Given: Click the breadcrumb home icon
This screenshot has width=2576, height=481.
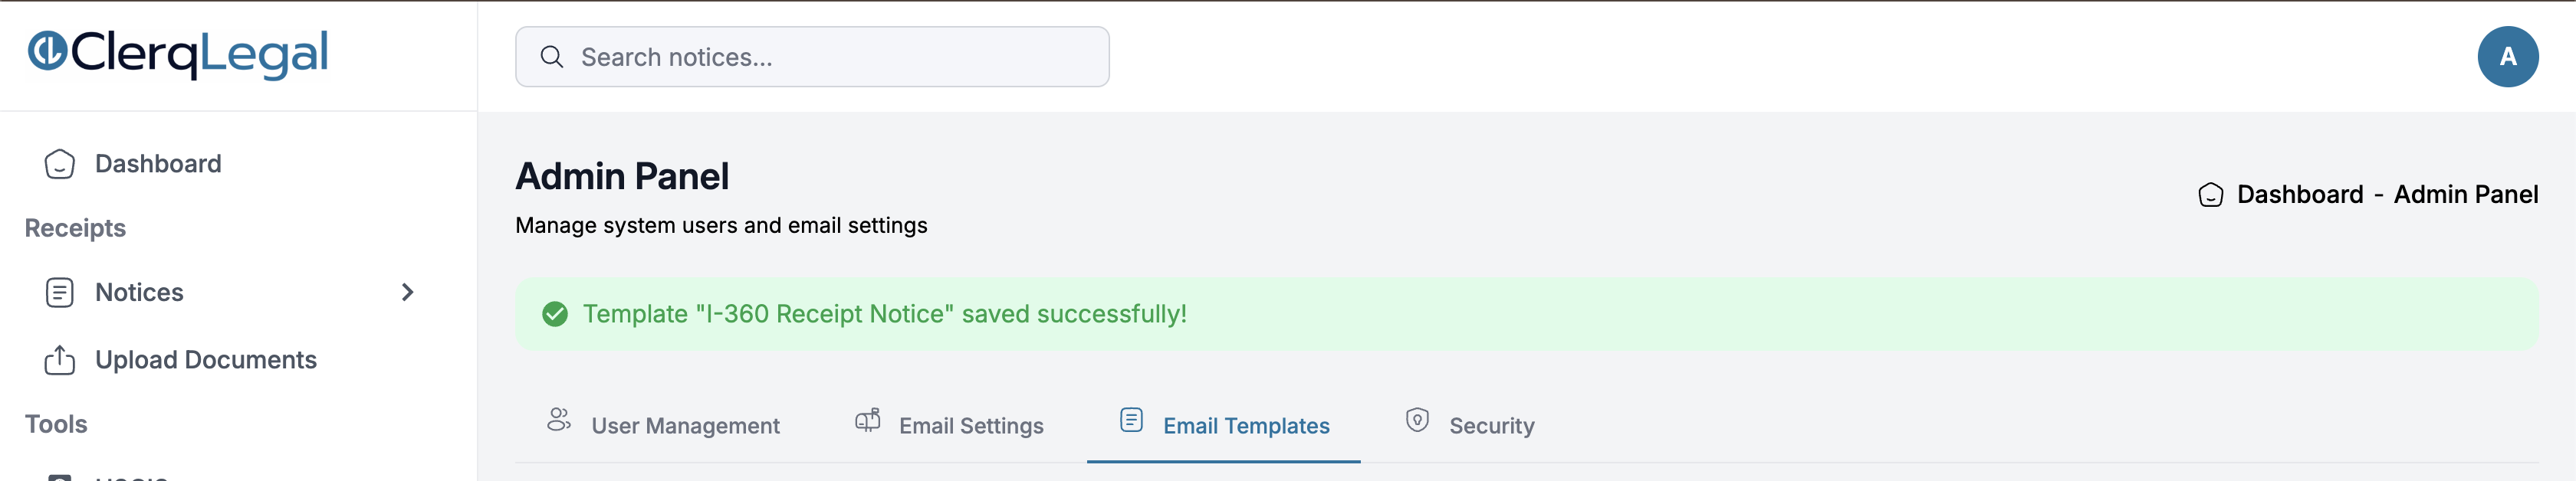Looking at the screenshot, I should (2211, 194).
